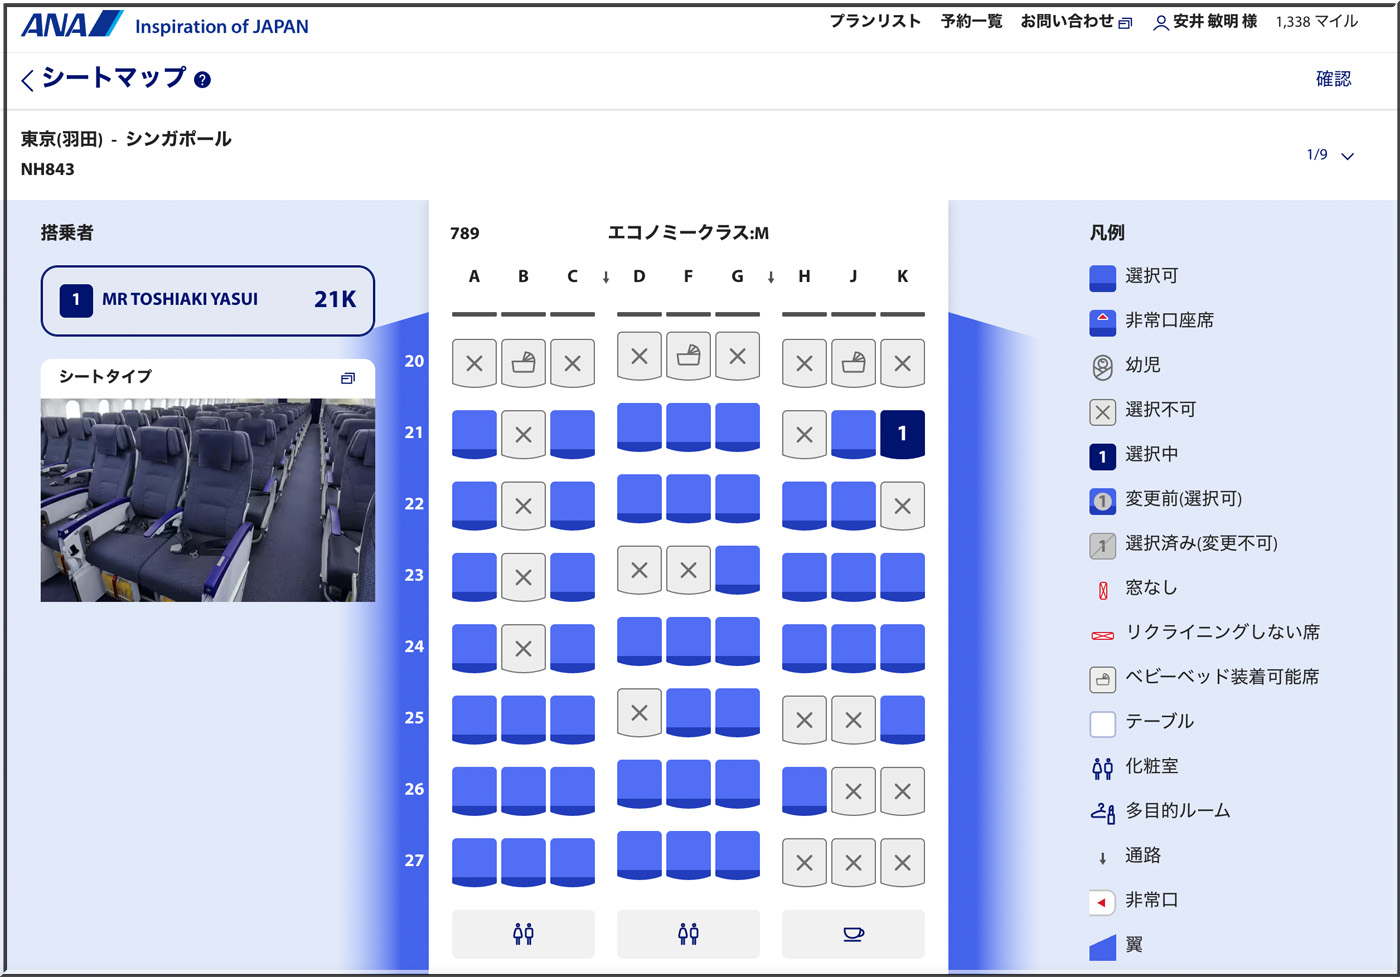Click the blue 選択可 legend swatch

pos(1102,277)
